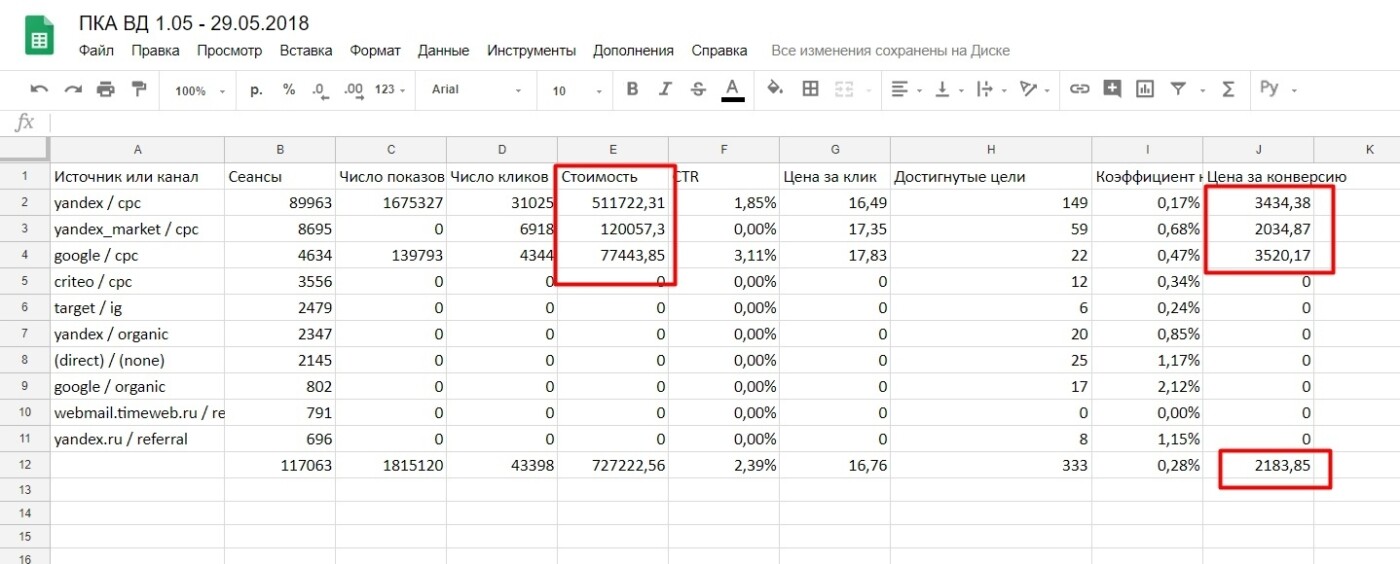This screenshot has height=564, width=1400.
Task: Select the cell 'target / ig'
Action: (x=137, y=308)
